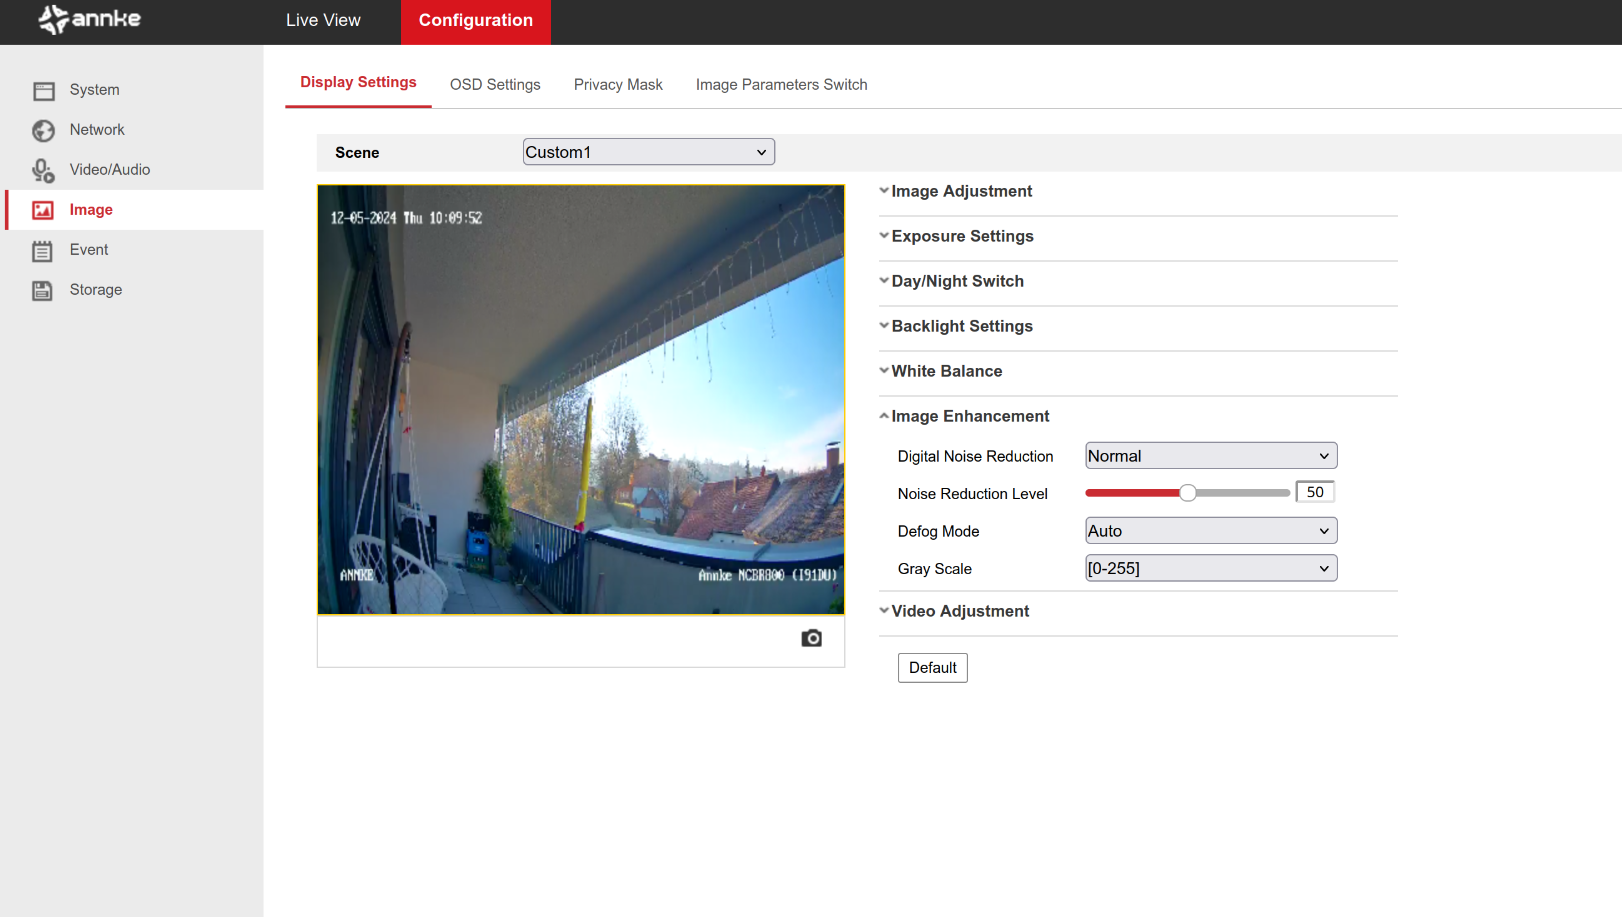Open the Defog Mode dropdown
This screenshot has height=917, width=1622.
point(1210,531)
